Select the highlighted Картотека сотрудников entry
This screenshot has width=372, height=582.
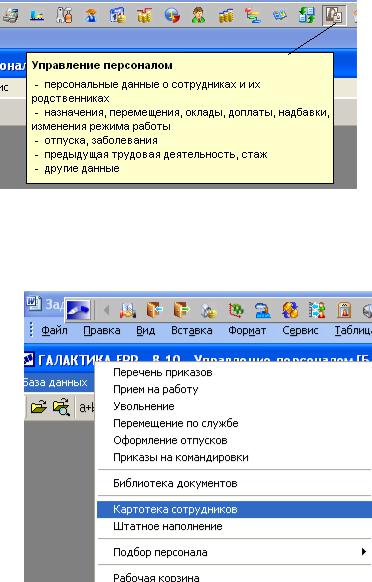[x=234, y=510]
